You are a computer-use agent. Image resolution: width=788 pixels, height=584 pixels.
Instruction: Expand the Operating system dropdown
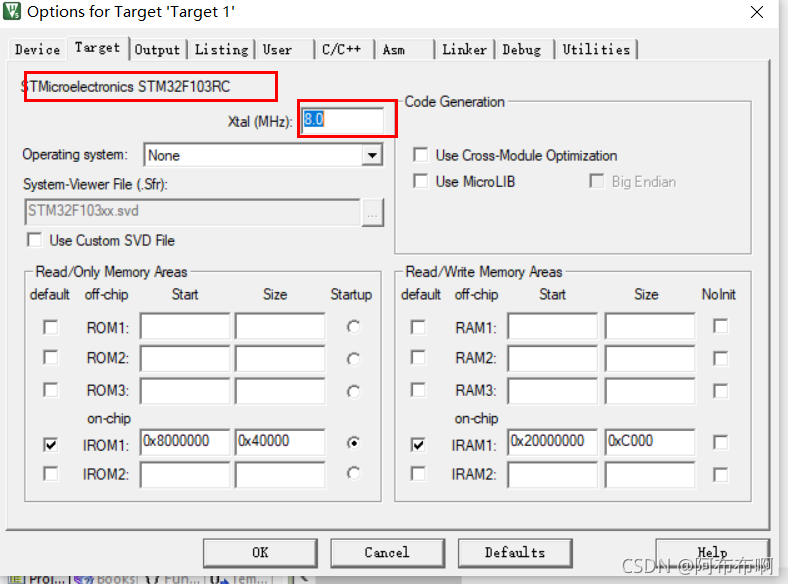(x=372, y=155)
